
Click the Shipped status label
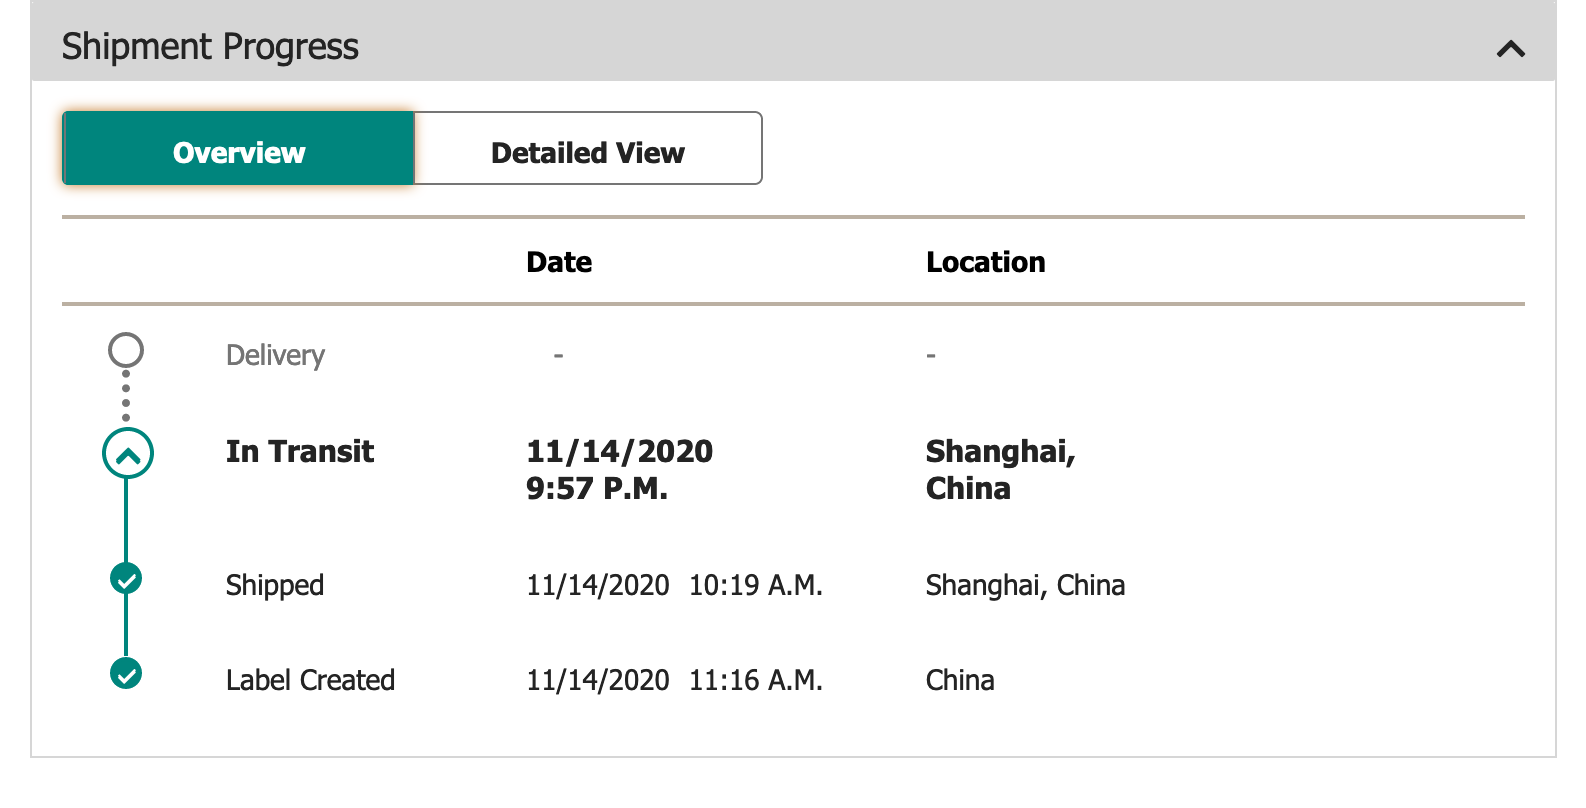275,585
